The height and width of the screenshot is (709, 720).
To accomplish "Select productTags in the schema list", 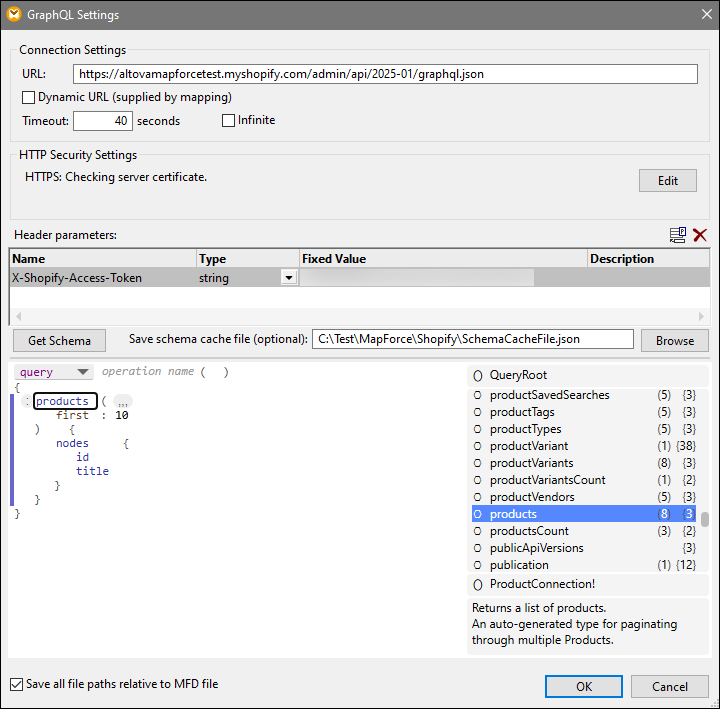I will (522, 412).
